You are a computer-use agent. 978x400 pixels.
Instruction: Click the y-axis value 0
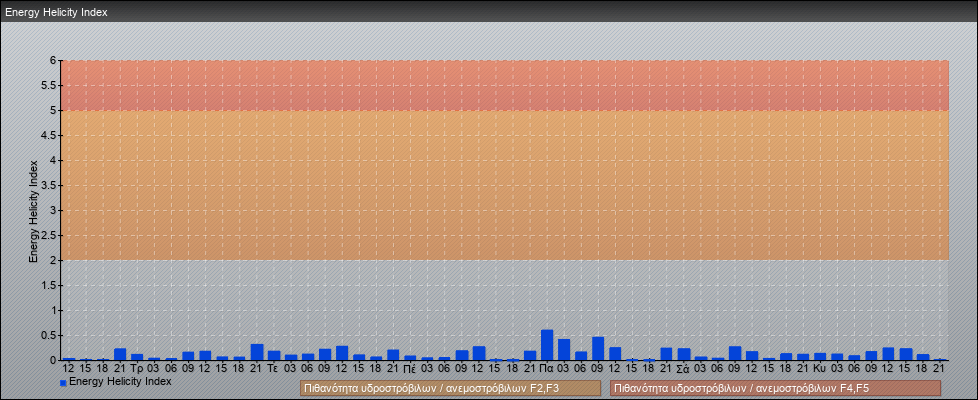[53, 360]
